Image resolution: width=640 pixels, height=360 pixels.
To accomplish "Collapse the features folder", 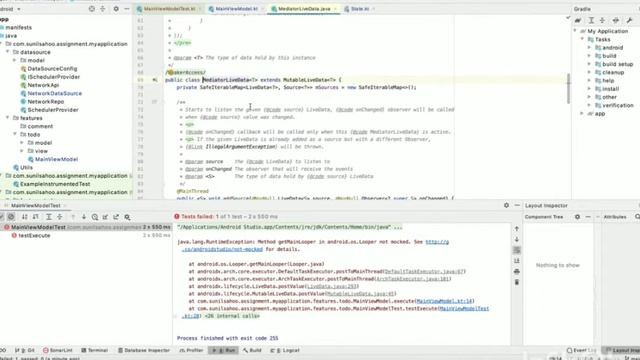I will [7, 118].
